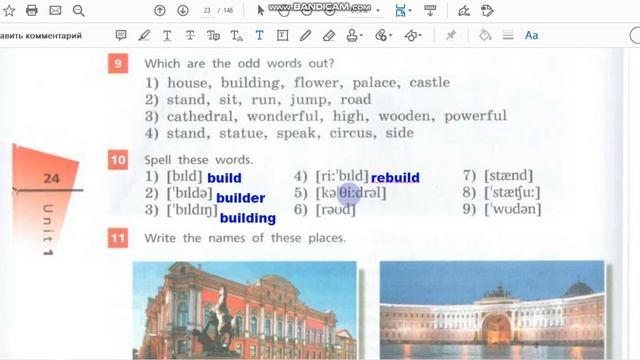Click the white arched building night photo

click(x=492, y=310)
